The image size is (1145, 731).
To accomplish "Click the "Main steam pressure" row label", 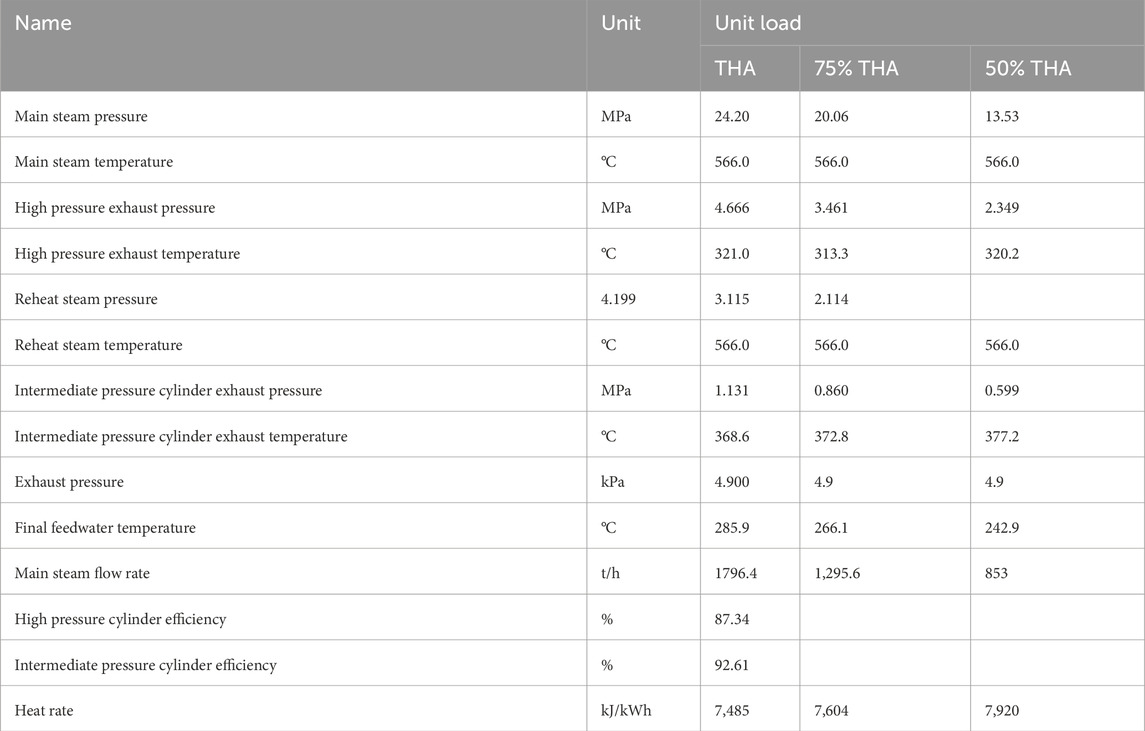I will [81, 116].
